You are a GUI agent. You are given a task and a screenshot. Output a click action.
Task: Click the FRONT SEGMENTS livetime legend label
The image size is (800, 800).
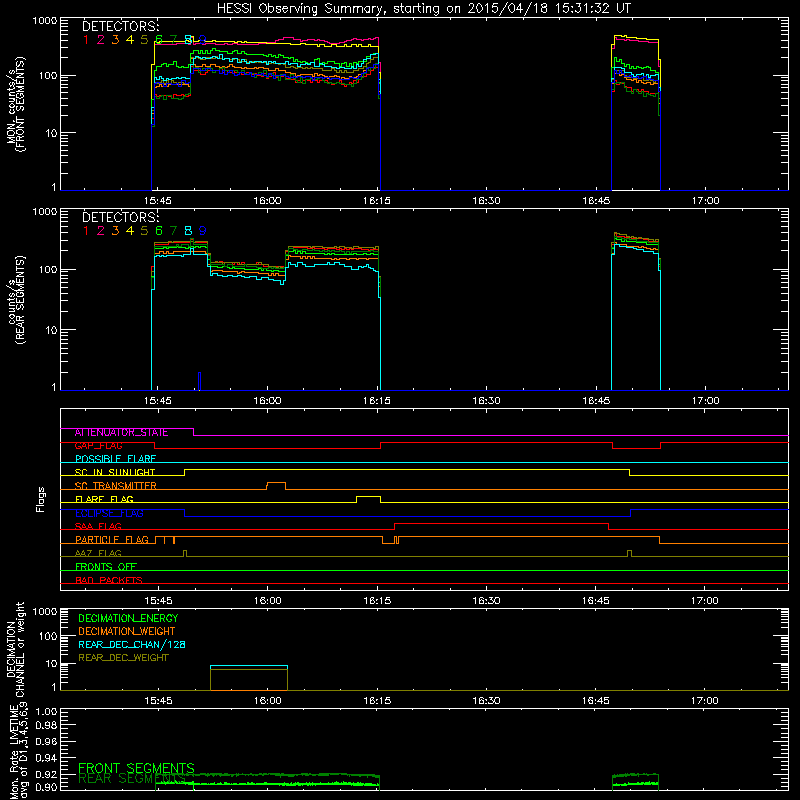[x=136, y=768]
